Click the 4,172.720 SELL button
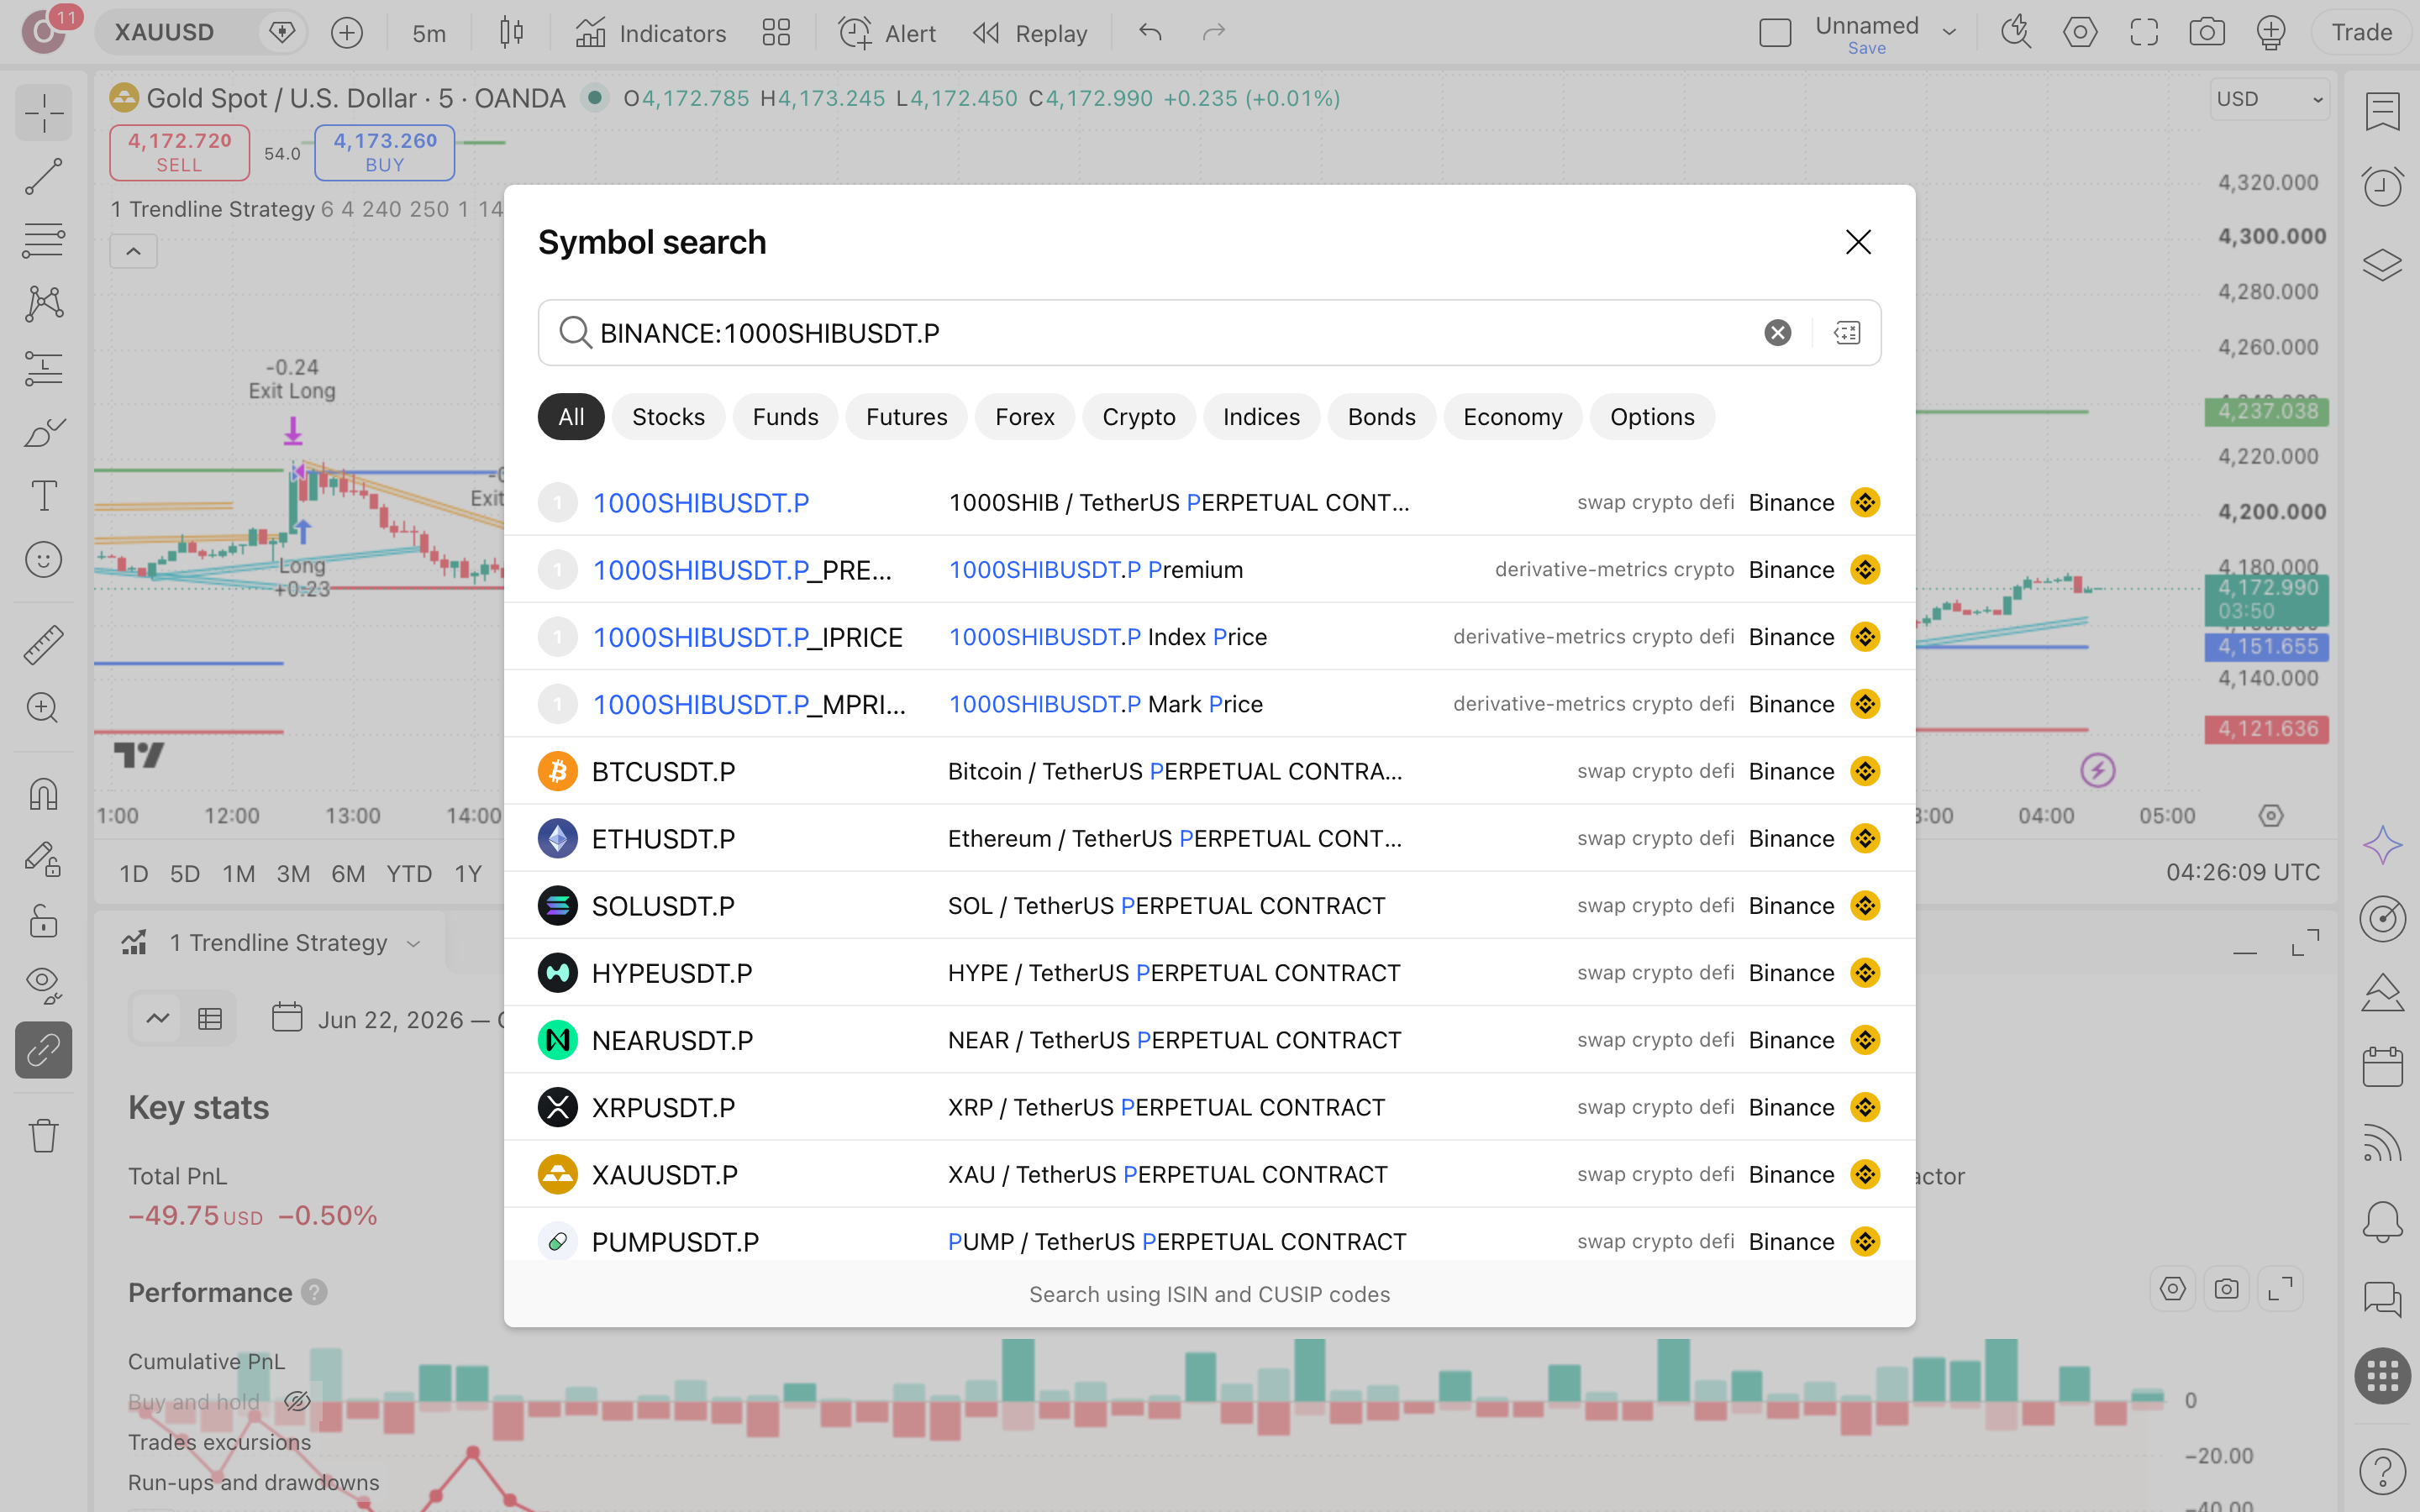This screenshot has height=1512, width=2420. point(179,152)
